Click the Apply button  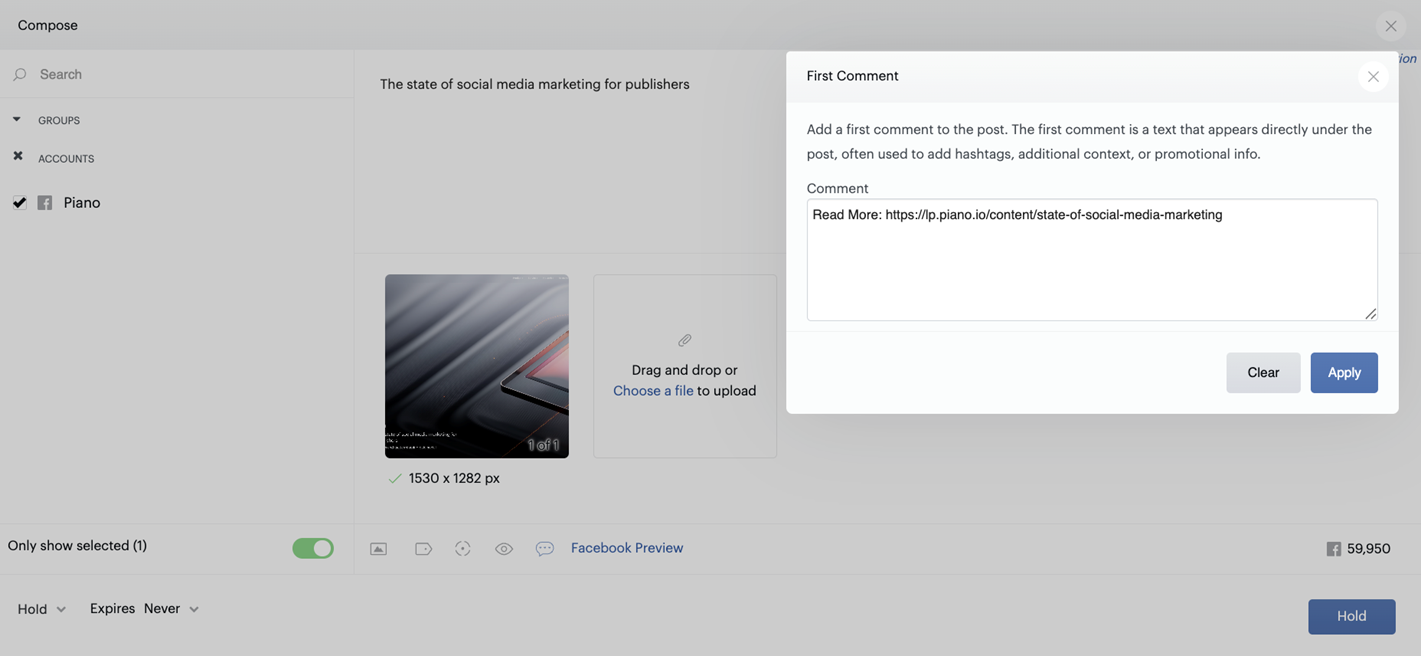click(1344, 373)
